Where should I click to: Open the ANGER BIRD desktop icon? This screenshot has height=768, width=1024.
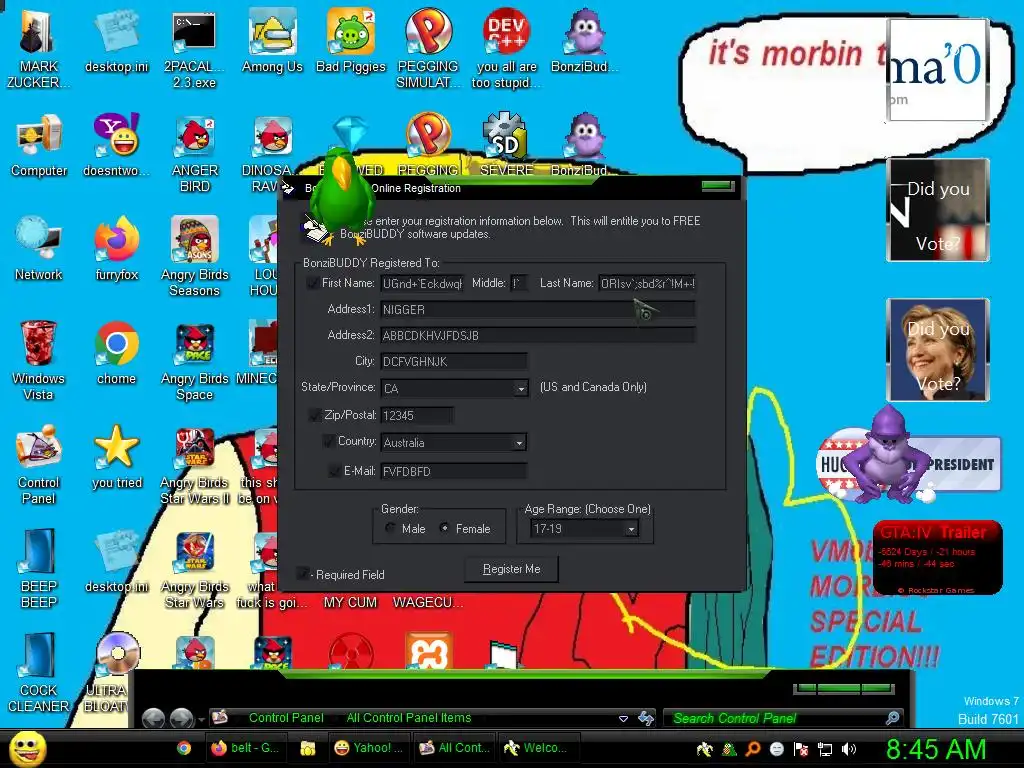tap(195, 153)
